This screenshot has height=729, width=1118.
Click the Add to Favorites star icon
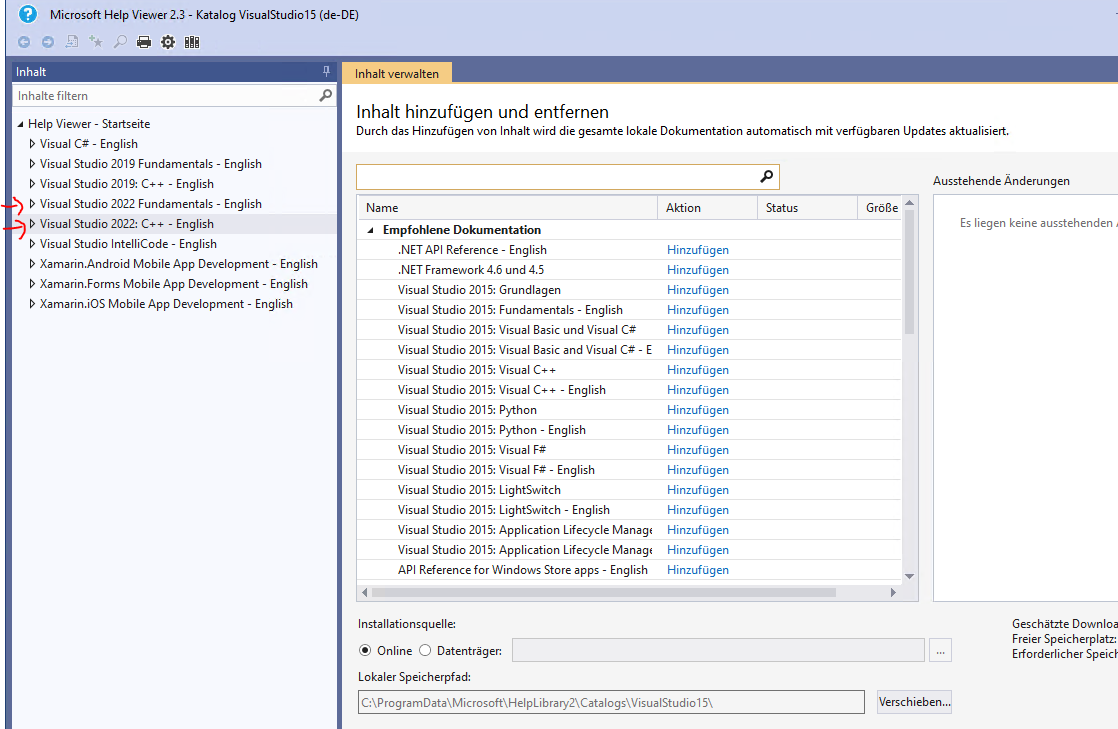coord(96,42)
